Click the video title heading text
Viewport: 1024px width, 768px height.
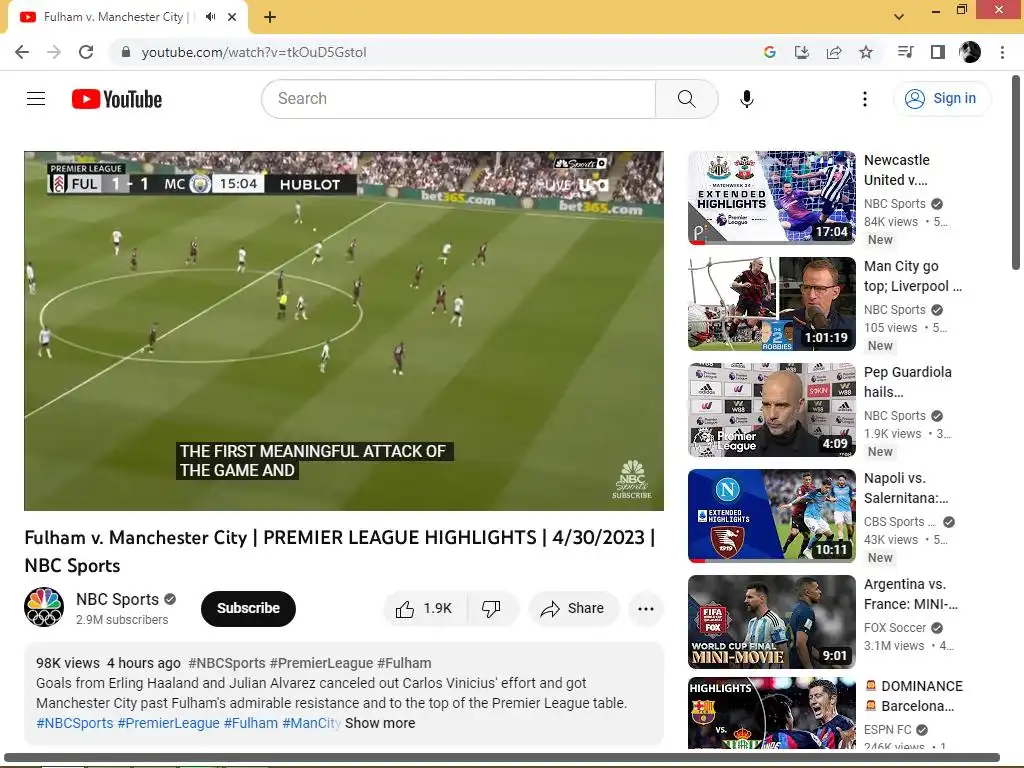[340, 551]
